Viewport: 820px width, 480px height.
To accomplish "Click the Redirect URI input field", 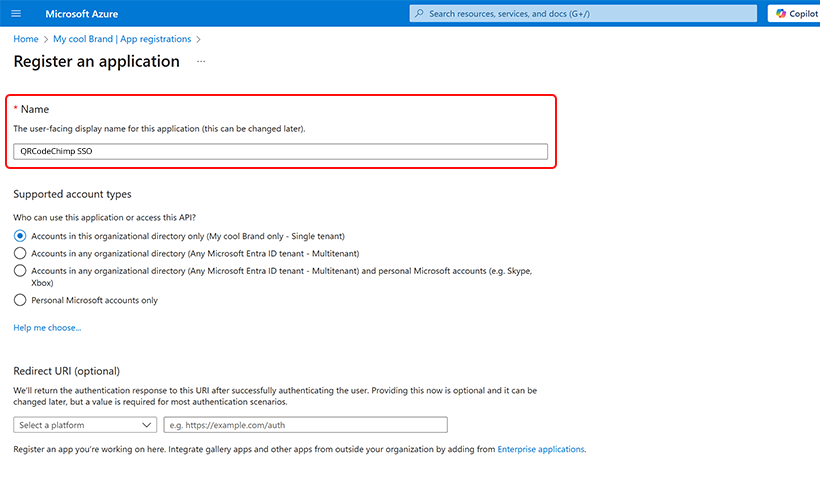I will pos(305,425).
